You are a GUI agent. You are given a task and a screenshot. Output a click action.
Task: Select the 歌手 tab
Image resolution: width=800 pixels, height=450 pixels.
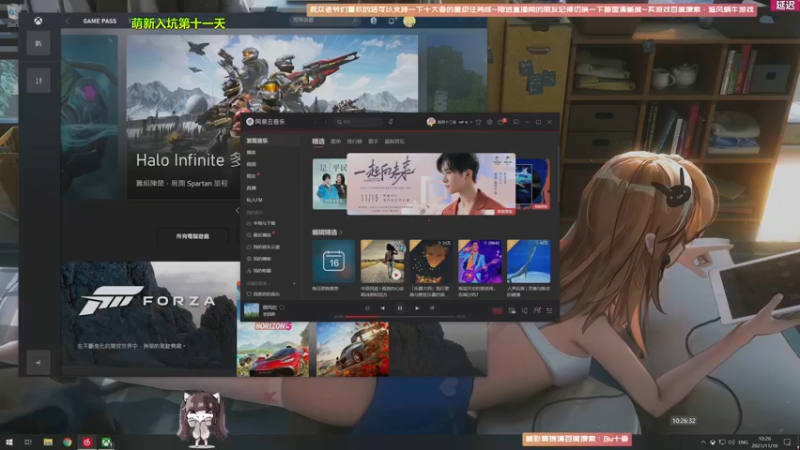tap(373, 141)
